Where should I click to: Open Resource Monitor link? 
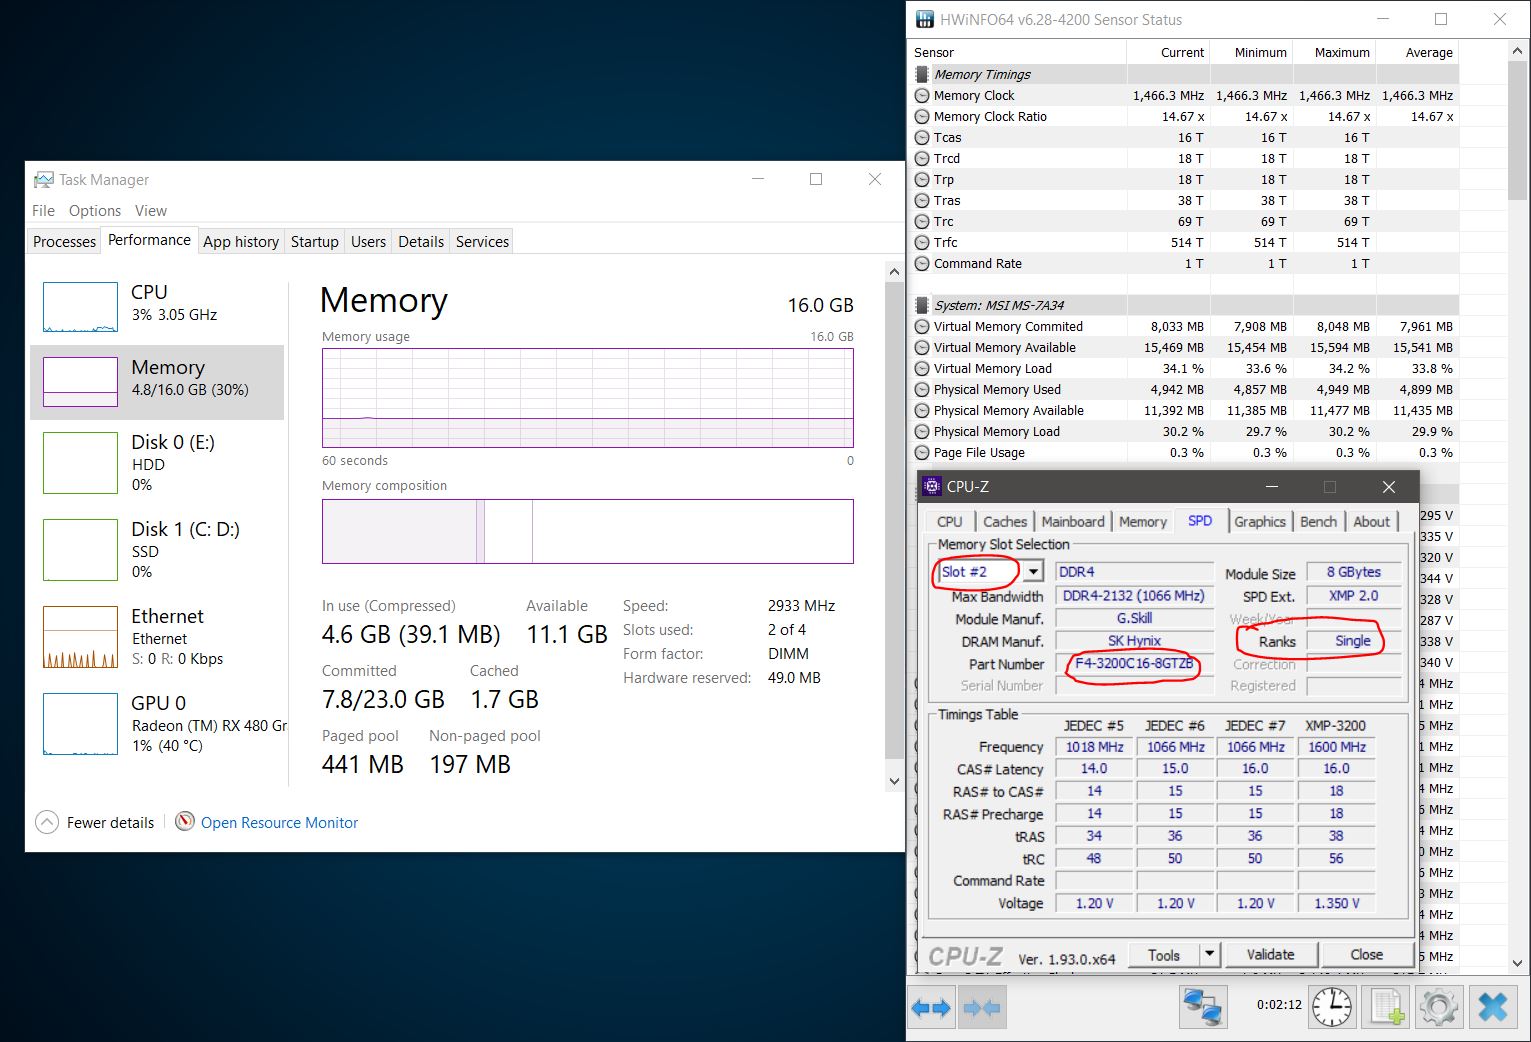279,823
